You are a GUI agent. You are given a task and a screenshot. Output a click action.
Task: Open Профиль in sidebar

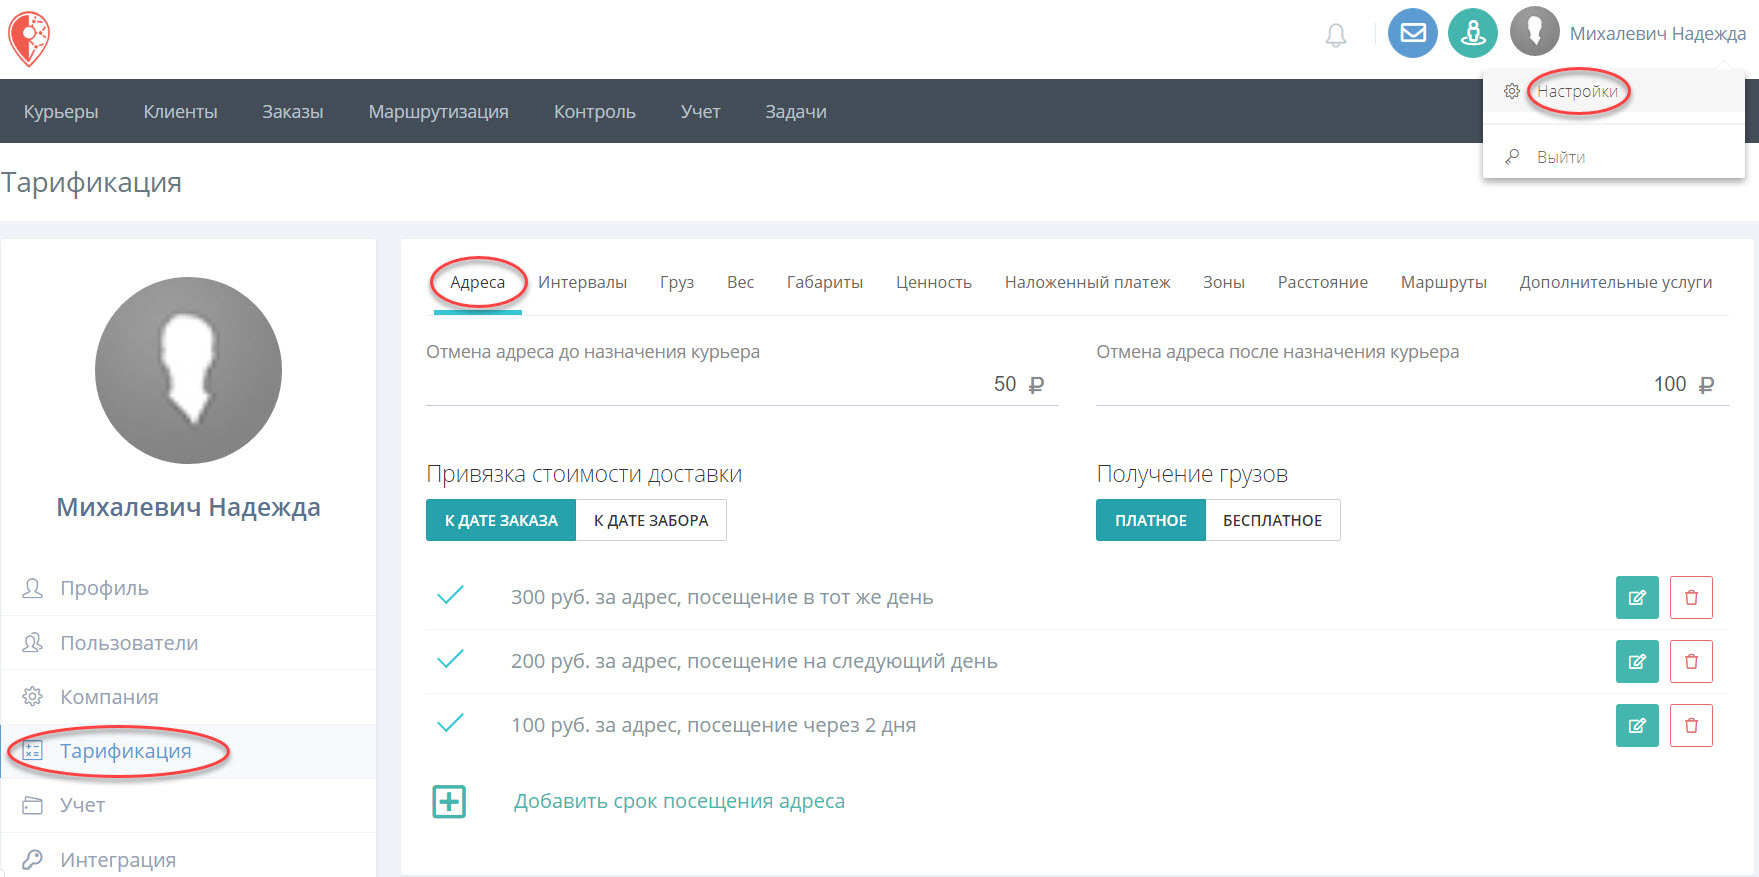tap(188, 588)
